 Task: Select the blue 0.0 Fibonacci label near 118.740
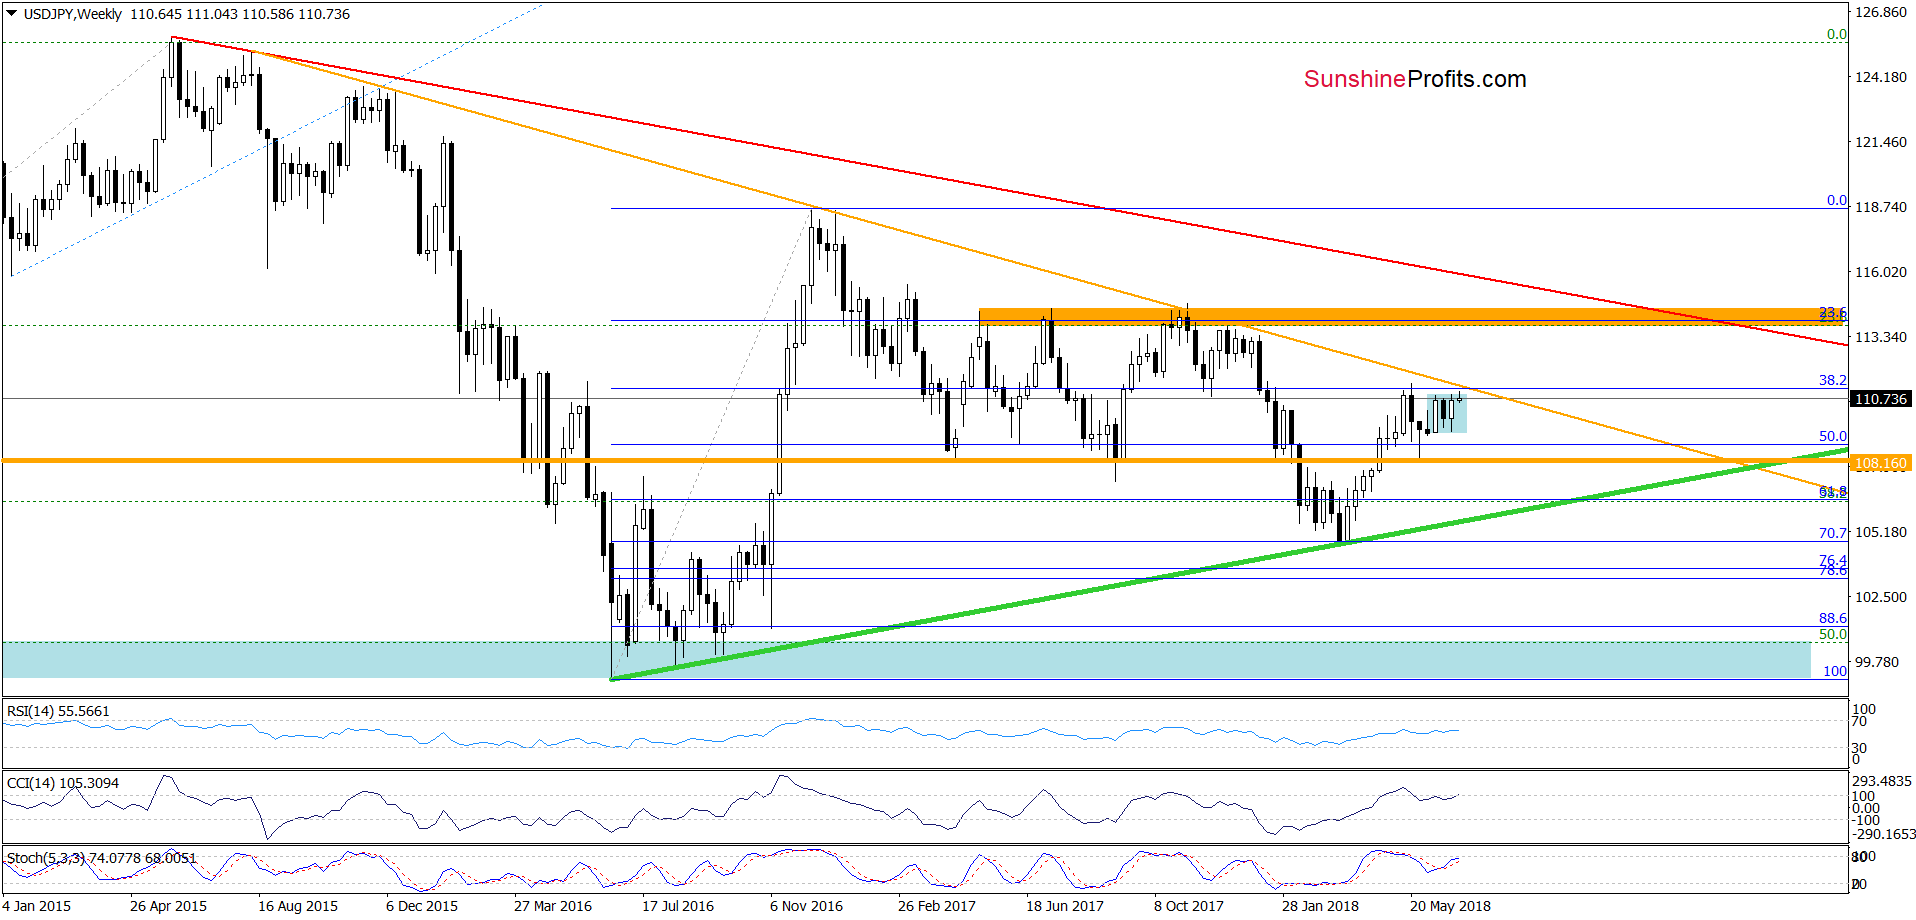pos(1837,200)
